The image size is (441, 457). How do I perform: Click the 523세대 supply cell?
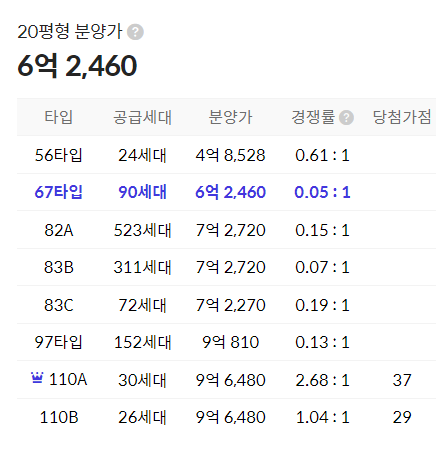pos(142,230)
